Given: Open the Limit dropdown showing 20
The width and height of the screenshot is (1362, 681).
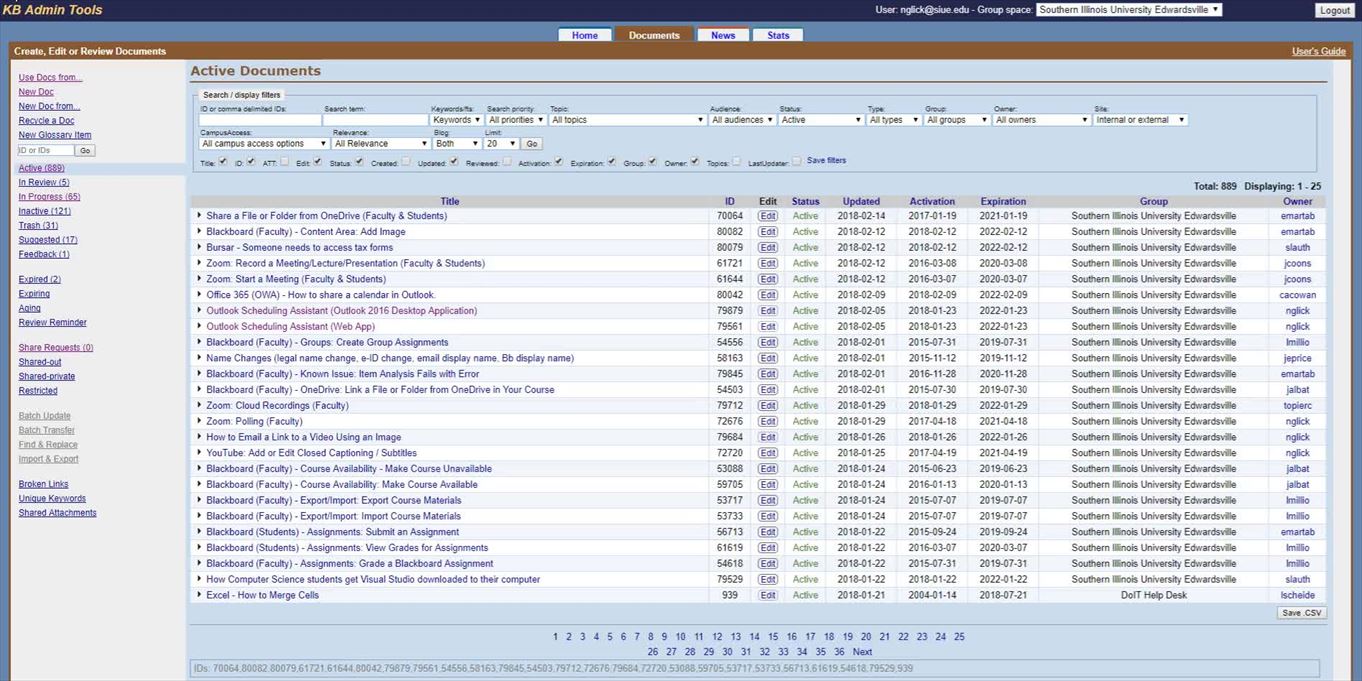Looking at the screenshot, I should (499, 144).
